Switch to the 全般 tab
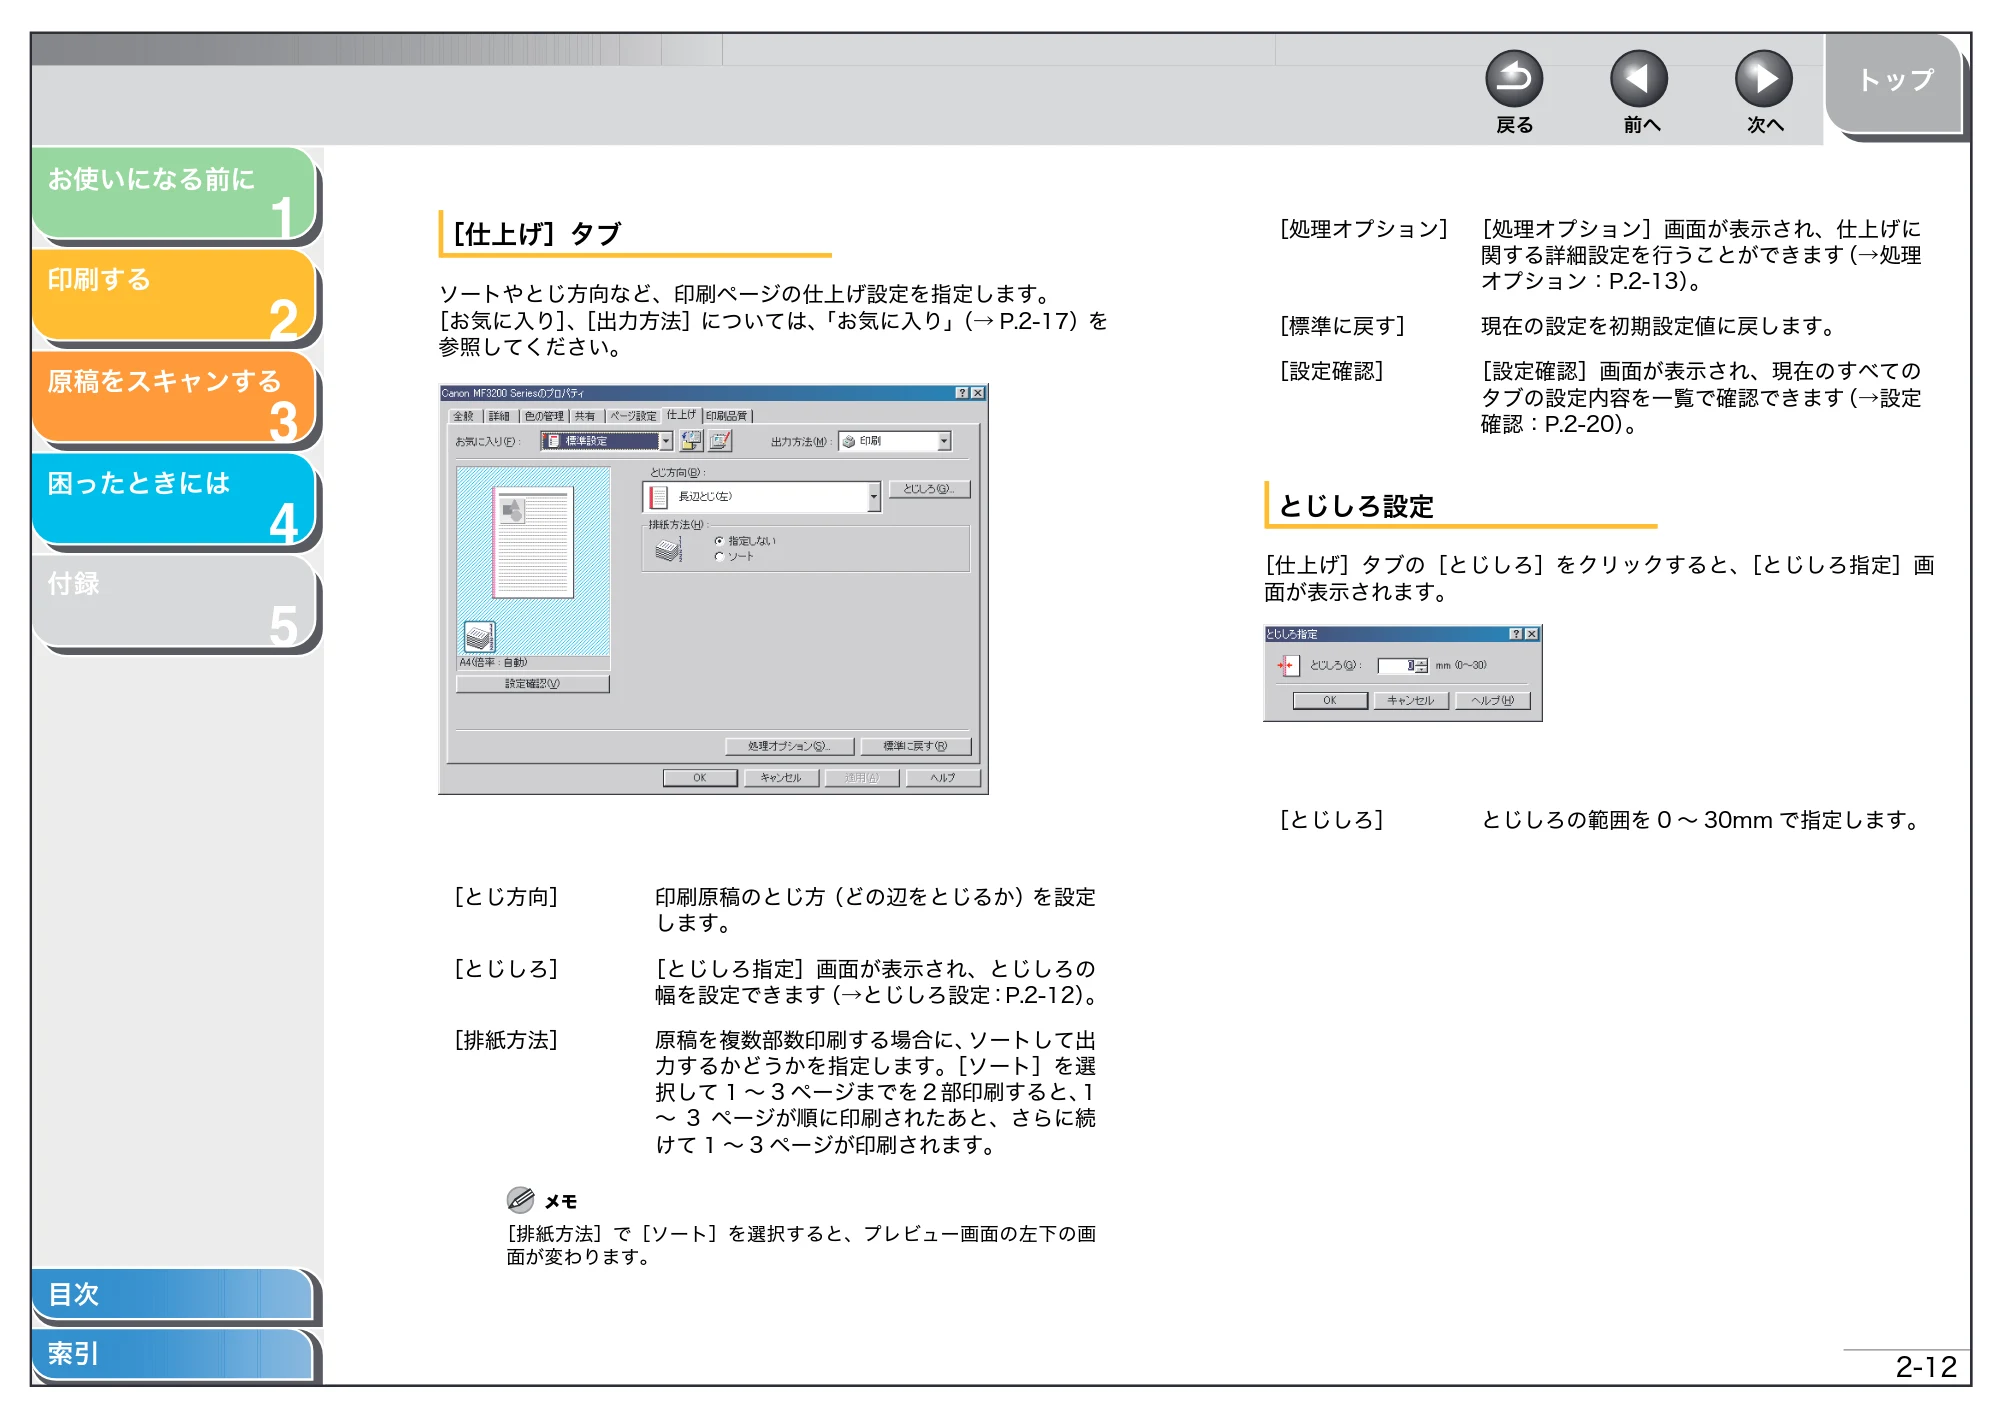 coord(464,416)
